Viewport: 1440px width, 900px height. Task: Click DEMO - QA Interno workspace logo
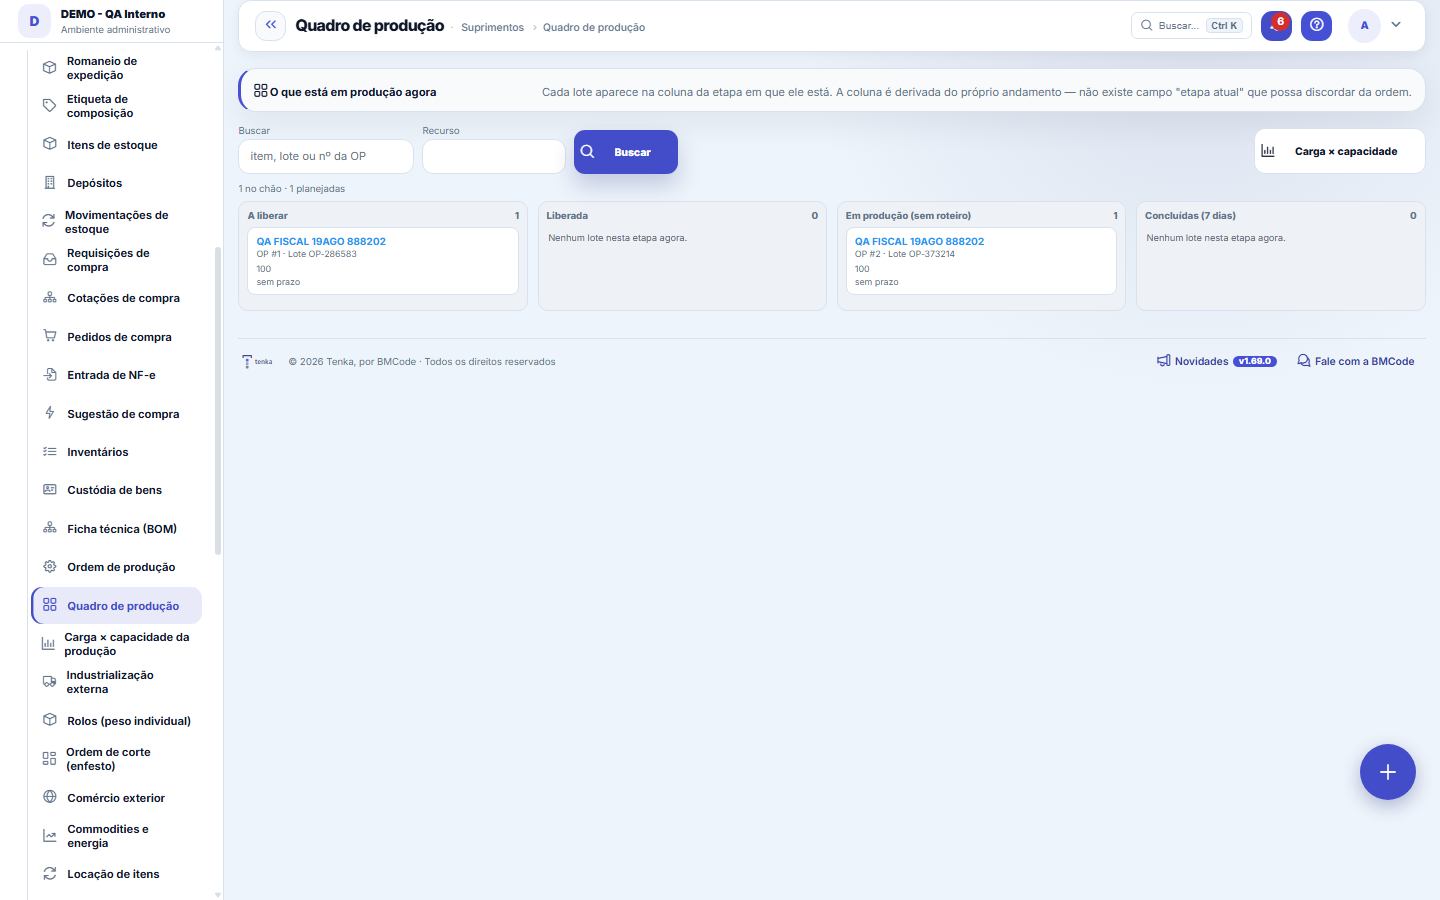34,21
